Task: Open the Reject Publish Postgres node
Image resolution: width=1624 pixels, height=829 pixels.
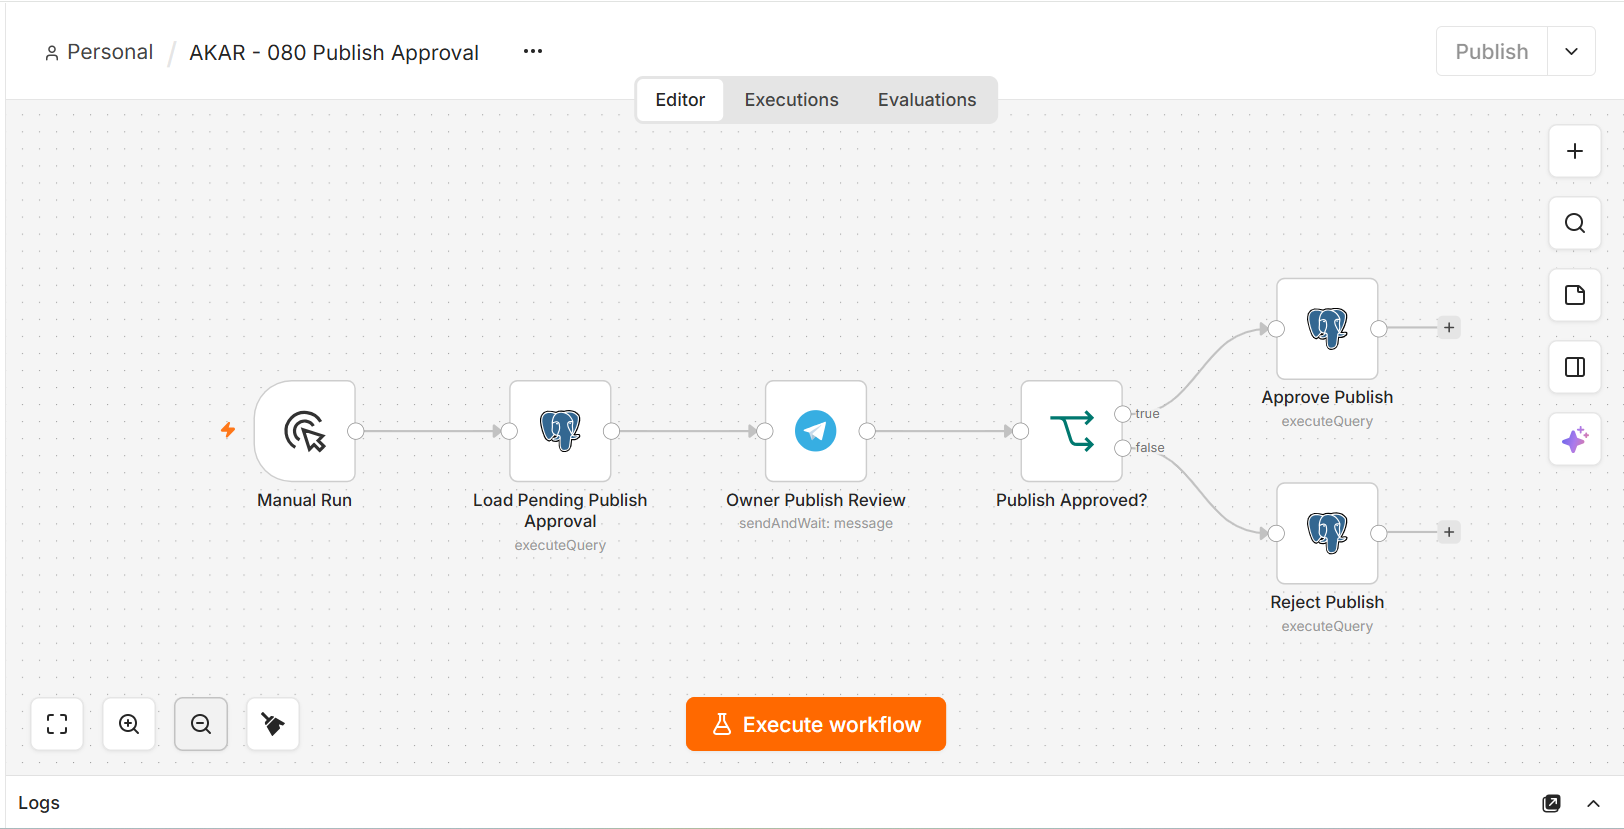Action: click(x=1327, y=533)
